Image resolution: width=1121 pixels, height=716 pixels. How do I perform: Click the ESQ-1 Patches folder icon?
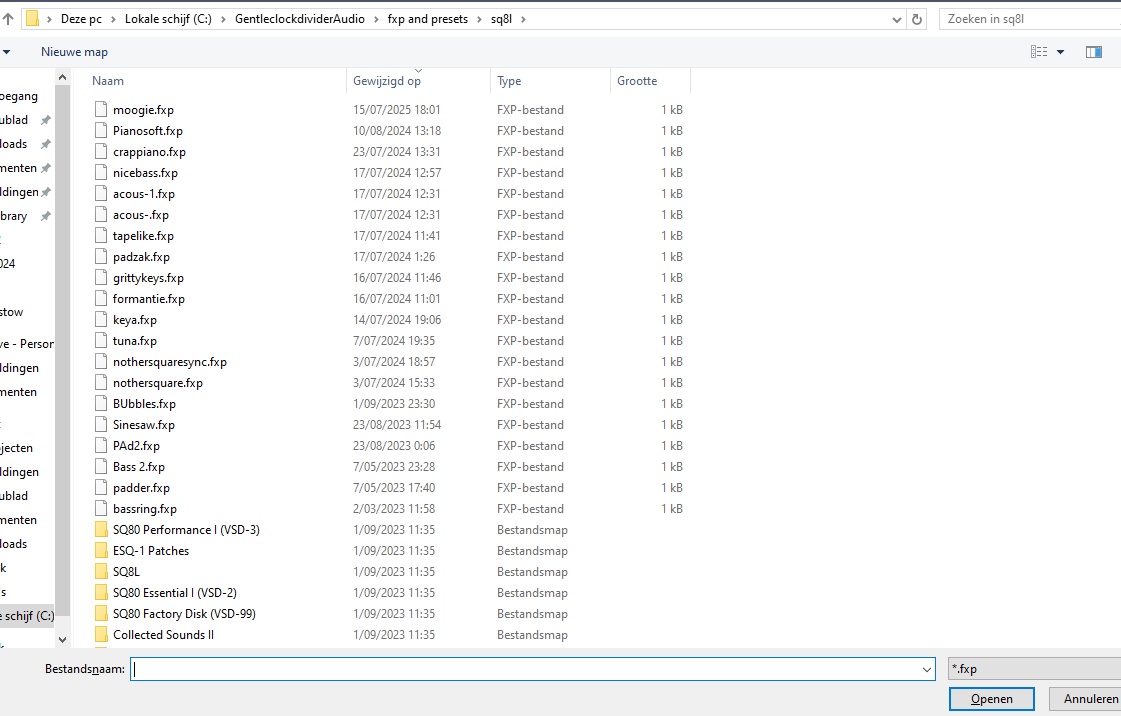click(101, 551)
